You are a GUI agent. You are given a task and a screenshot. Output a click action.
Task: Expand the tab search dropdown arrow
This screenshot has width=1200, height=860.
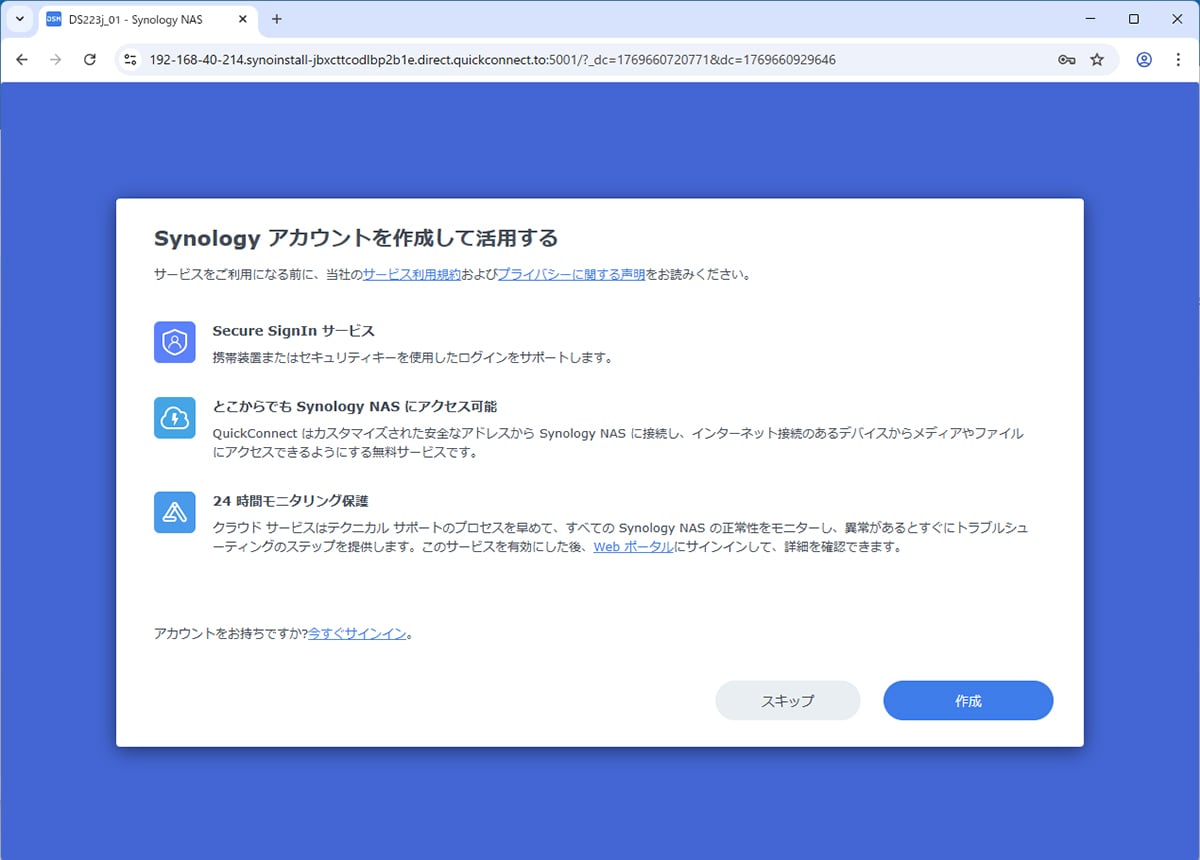point(19,19)
